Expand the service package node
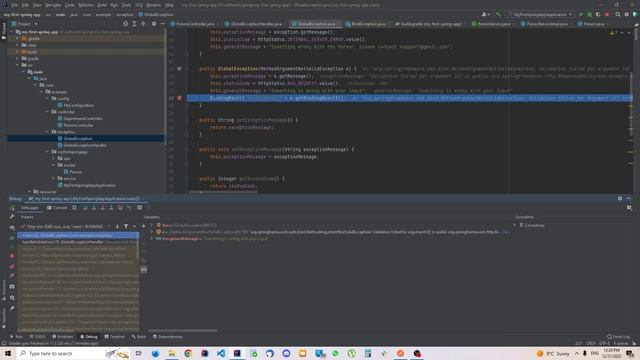Screen dimensions: 640x360 coord(53,178)
